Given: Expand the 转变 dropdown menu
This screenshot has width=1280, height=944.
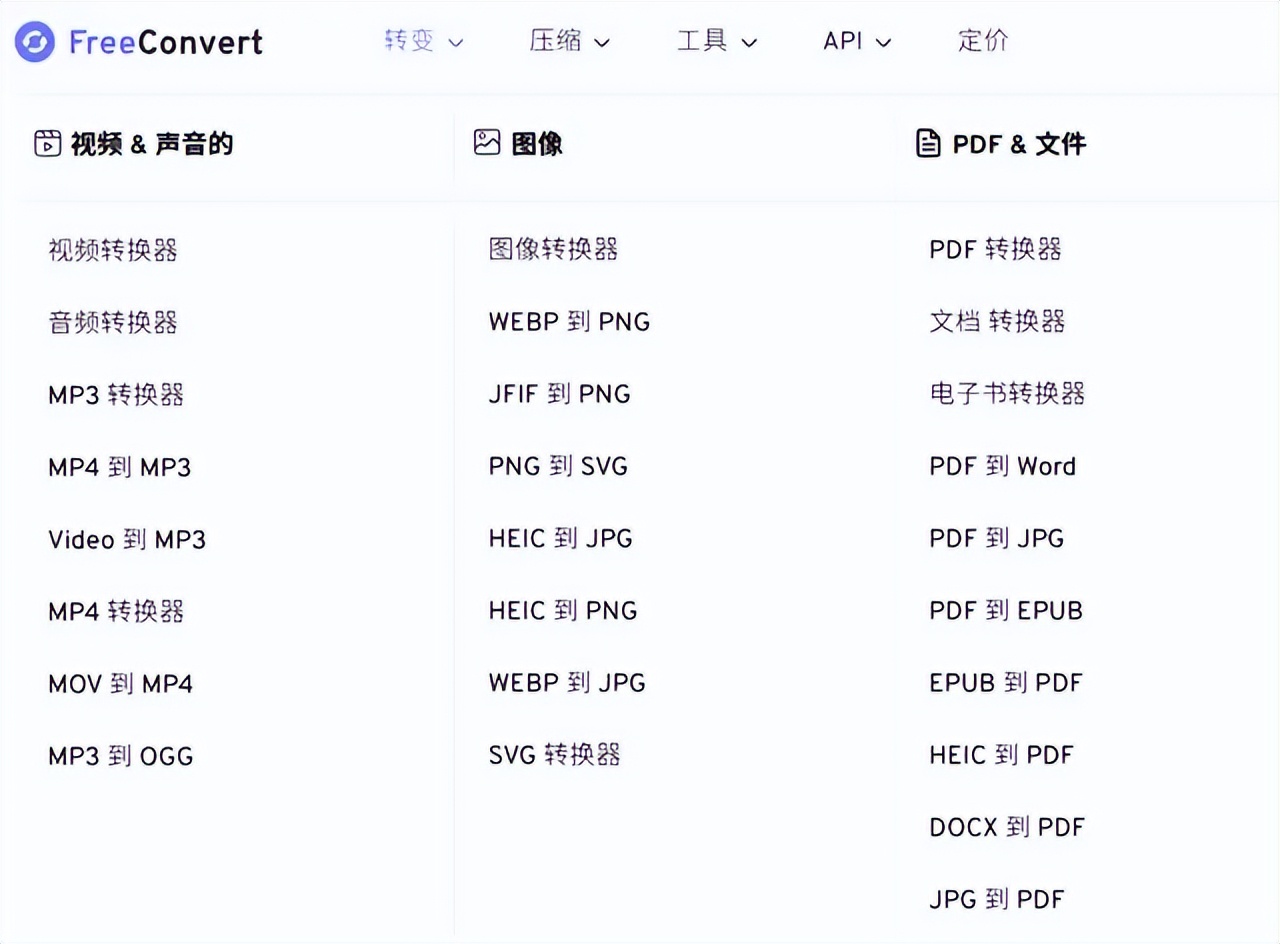Looking at the screenshot, I should (424, 41).
